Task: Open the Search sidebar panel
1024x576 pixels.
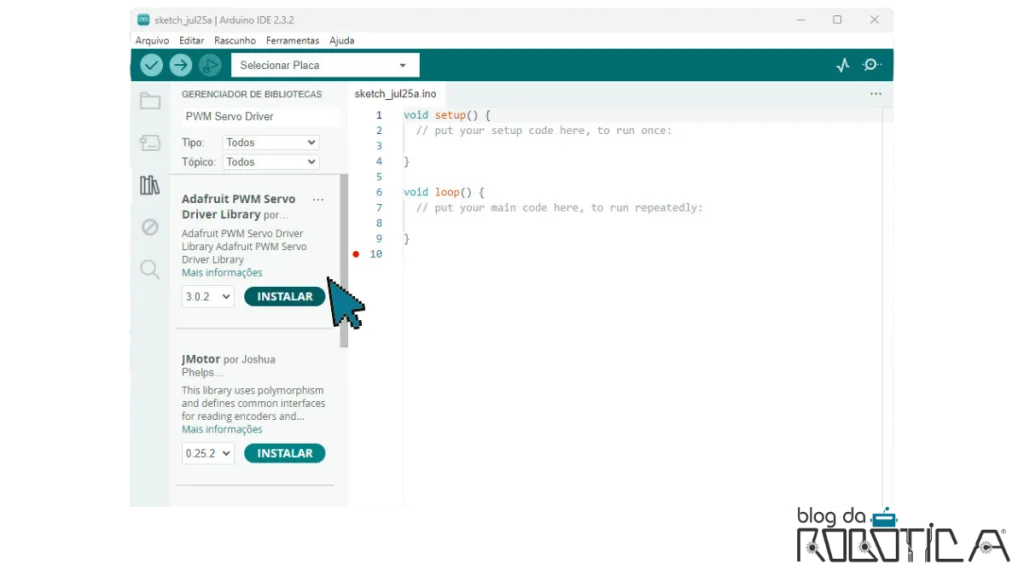Action: [x=150, y=269]
